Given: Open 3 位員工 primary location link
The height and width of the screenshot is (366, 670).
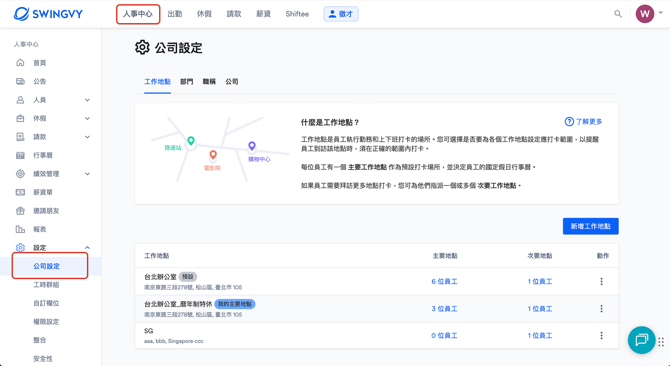Looking at the screenshot, I should pos(444,309).
